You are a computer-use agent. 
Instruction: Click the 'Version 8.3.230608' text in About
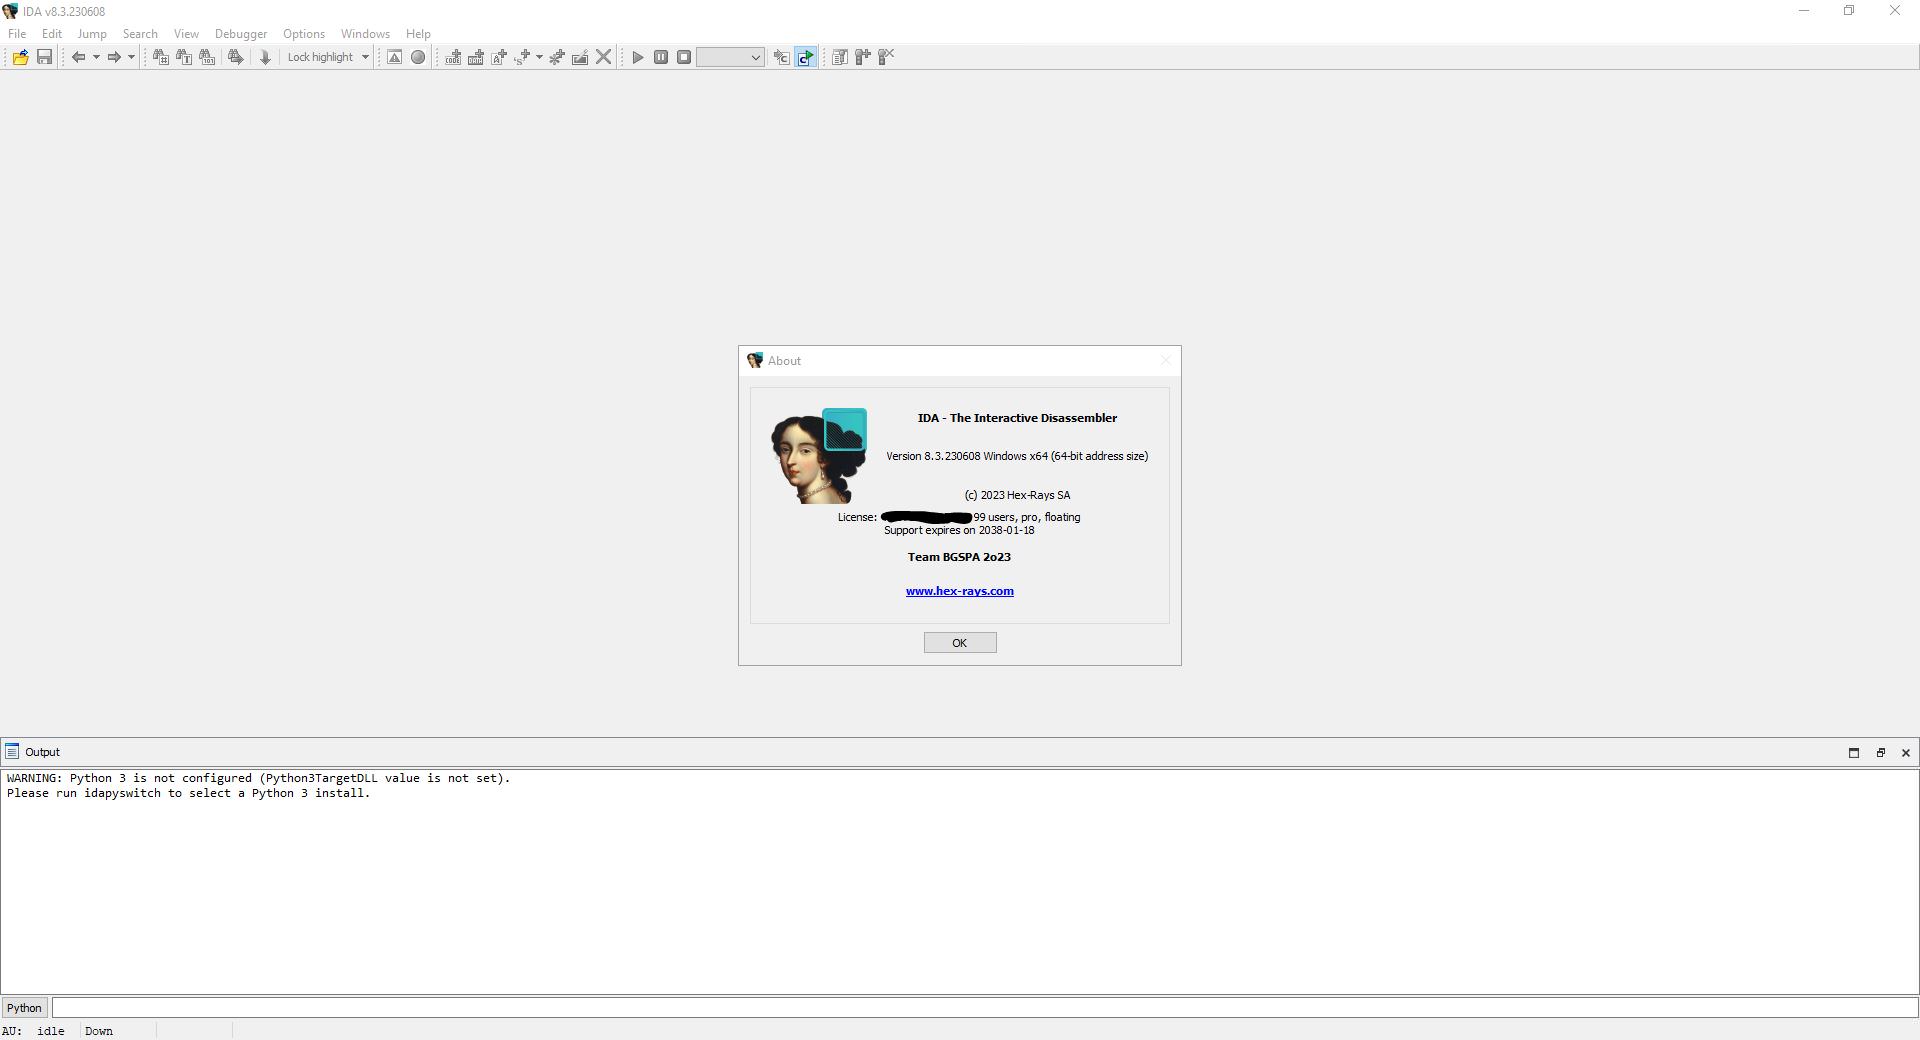click(x=1017, y=456)
